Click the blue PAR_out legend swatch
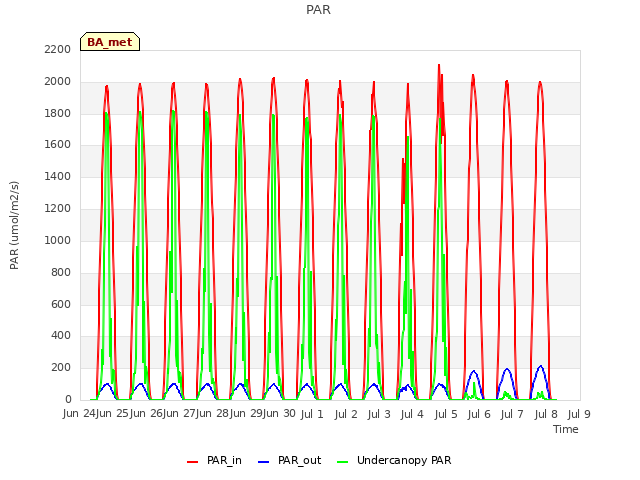 click(x=263, y=462)
